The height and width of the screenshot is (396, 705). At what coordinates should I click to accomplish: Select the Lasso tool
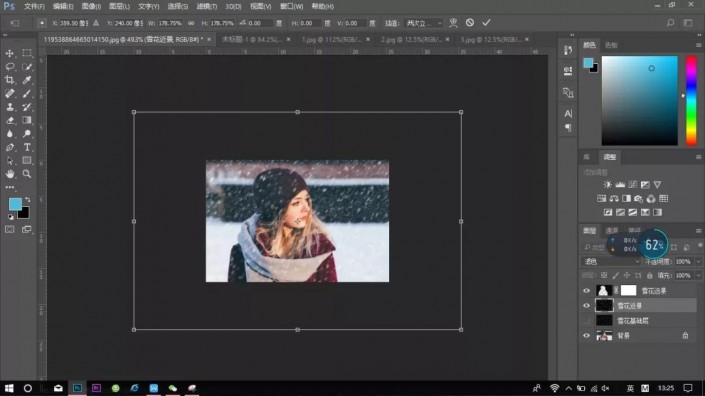tap(9, 67)
